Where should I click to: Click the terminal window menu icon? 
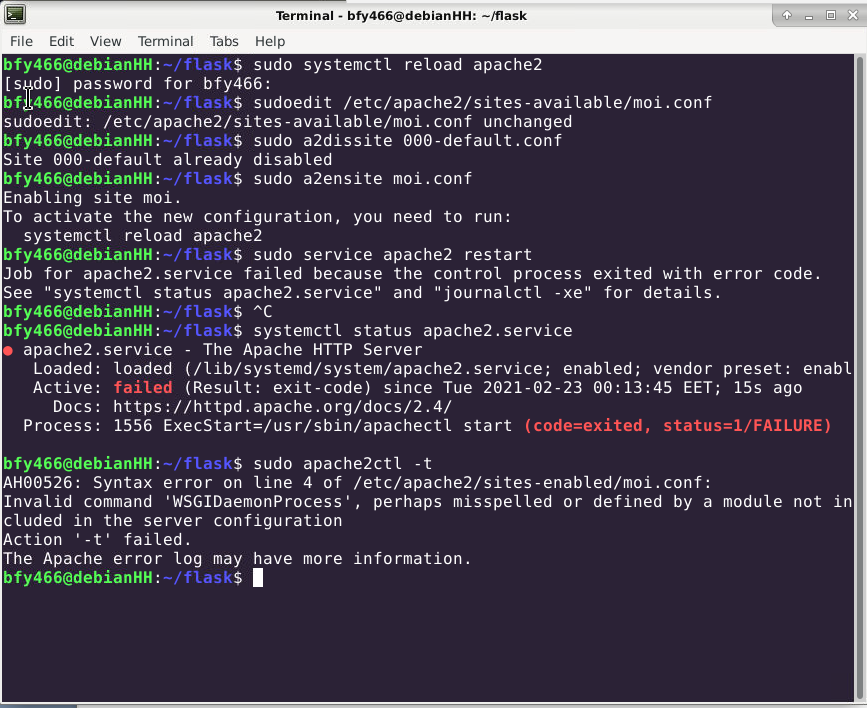point(15,15)
